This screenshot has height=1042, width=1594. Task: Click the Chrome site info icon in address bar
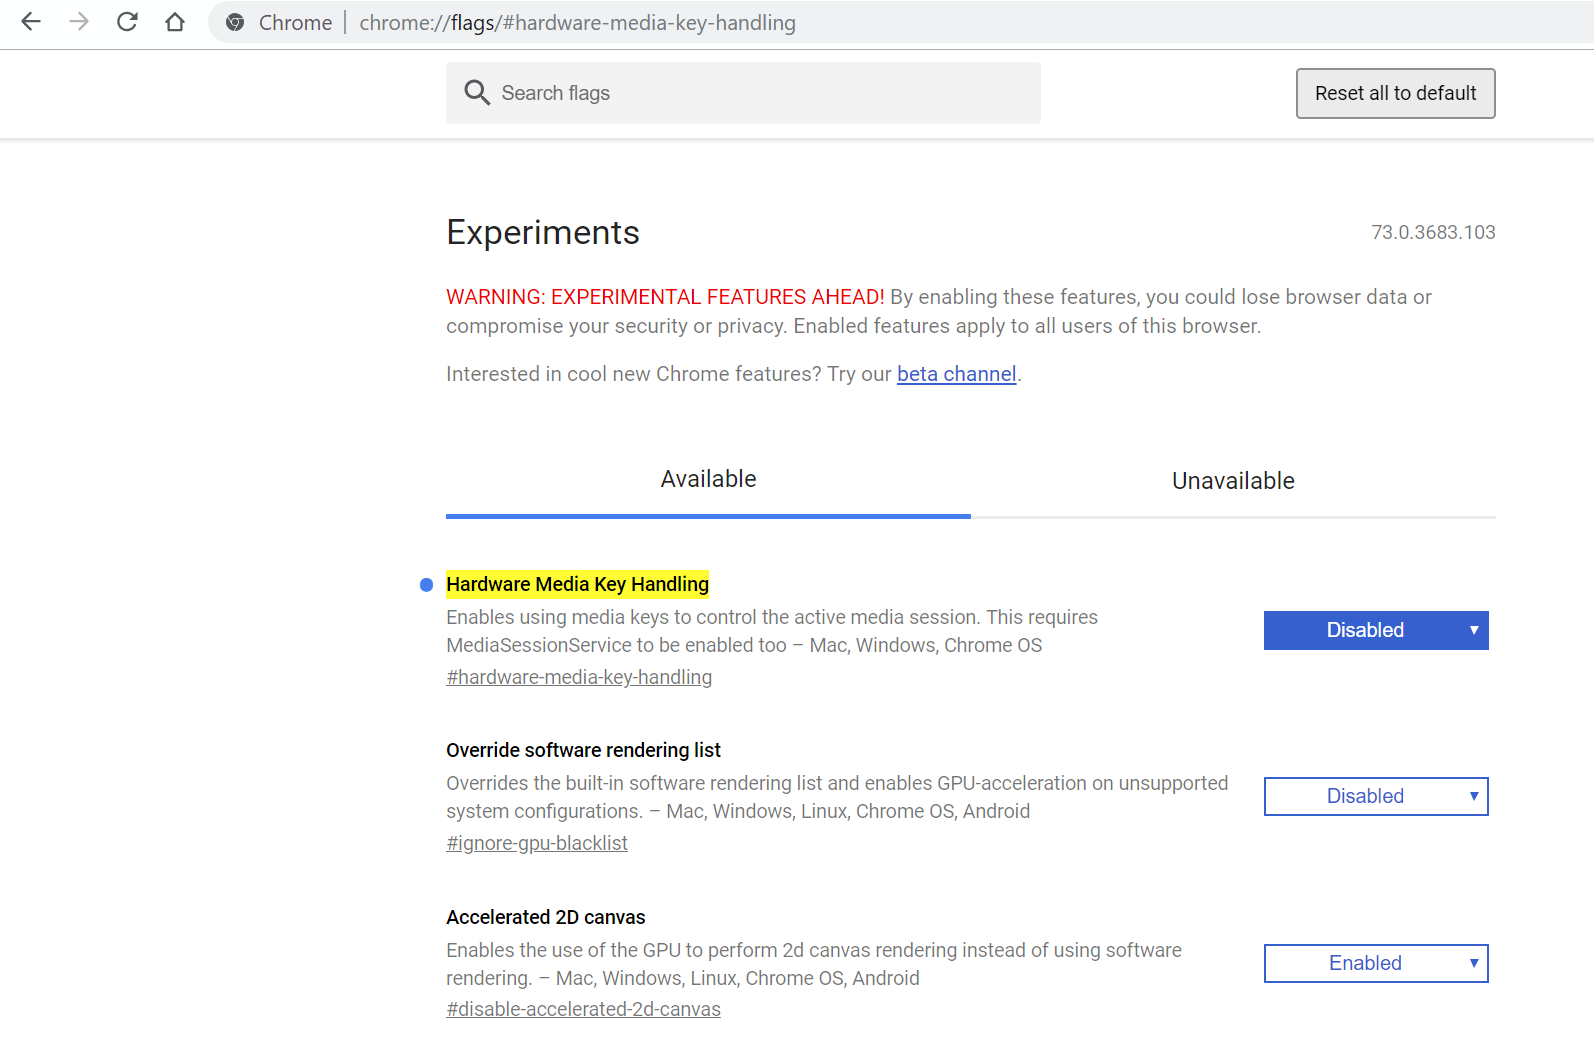coord(235,22)
